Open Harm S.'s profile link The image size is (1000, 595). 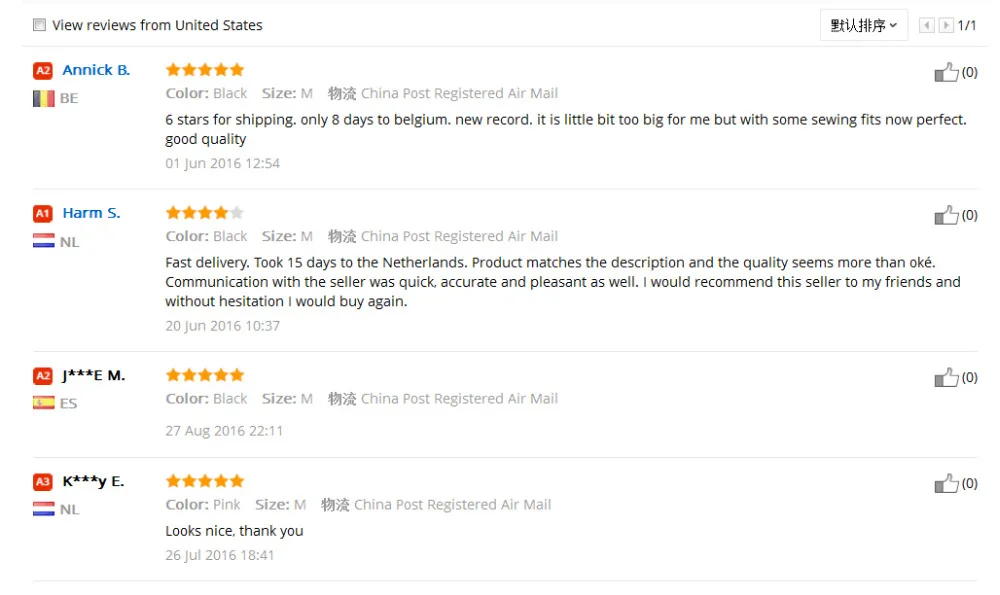coord(91,213)
